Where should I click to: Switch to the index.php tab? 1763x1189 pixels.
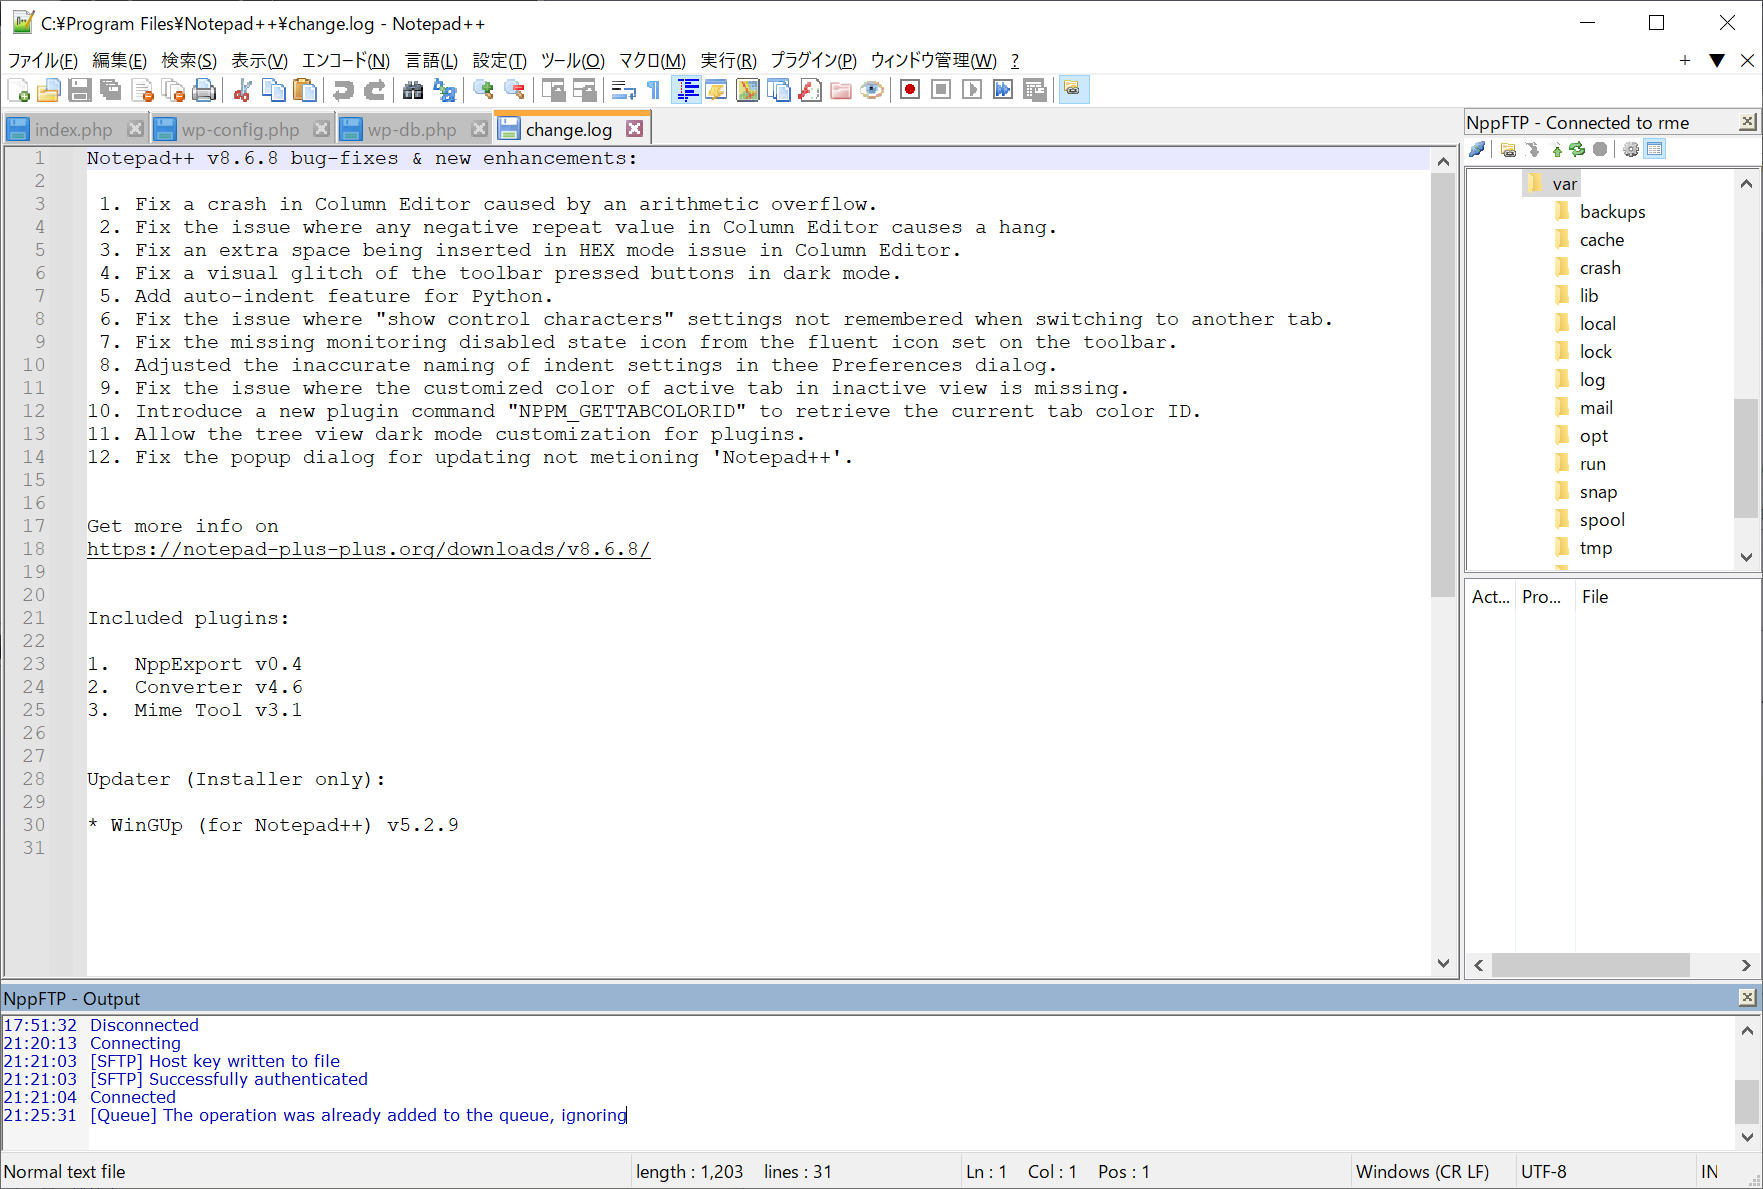tap(74, 130)
